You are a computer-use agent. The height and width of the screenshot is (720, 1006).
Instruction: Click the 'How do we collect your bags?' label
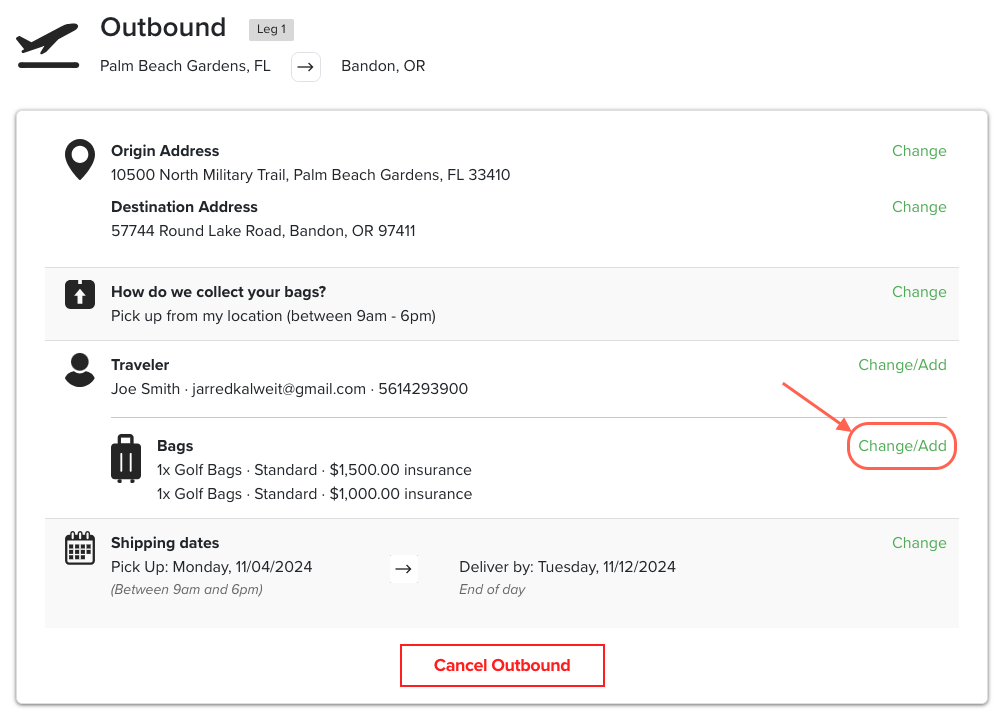(218, 292)
